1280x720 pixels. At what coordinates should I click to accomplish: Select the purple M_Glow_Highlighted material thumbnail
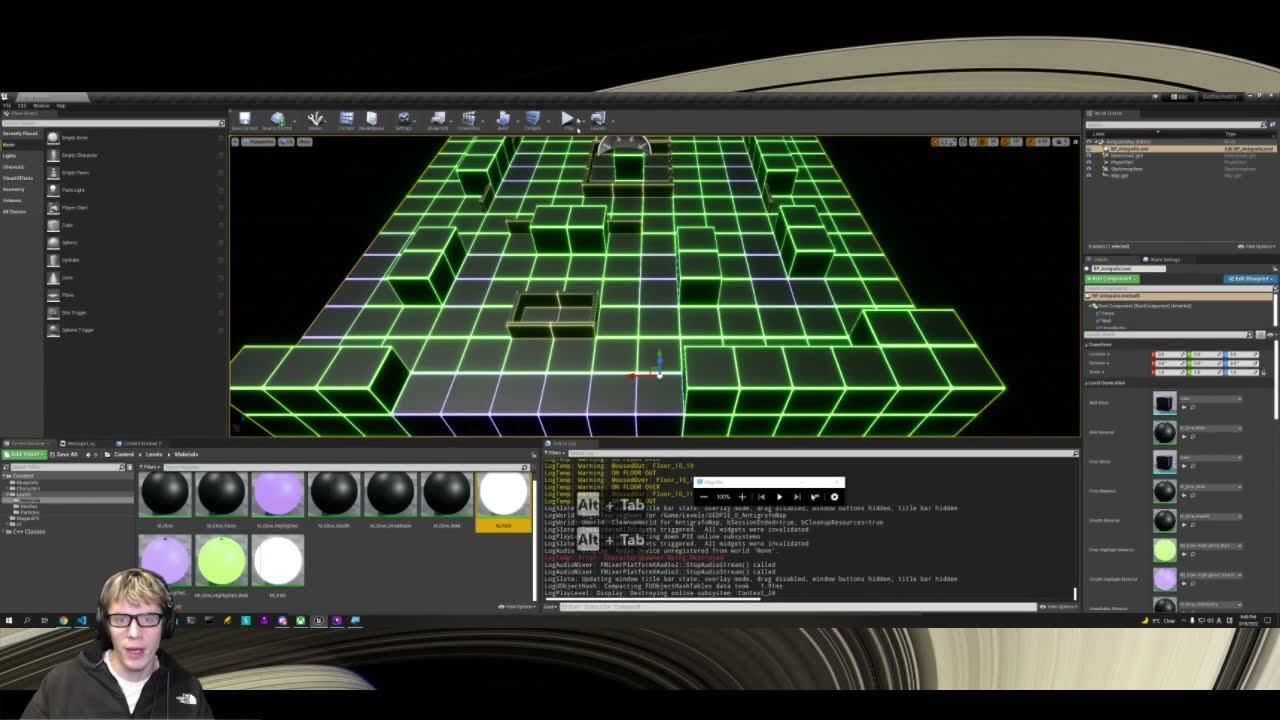pos(278,493)
